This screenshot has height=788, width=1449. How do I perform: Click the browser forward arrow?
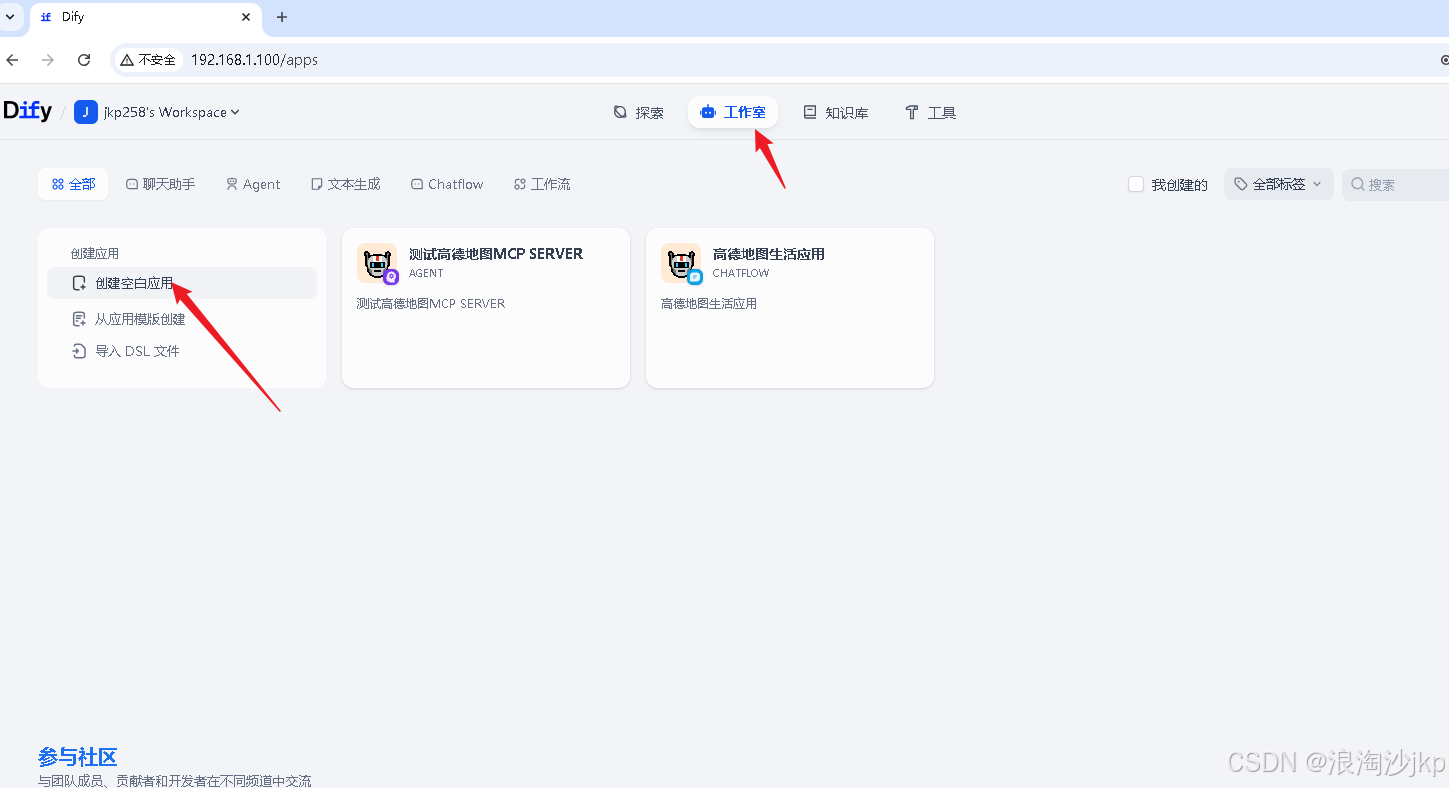(x=48, y=60)
